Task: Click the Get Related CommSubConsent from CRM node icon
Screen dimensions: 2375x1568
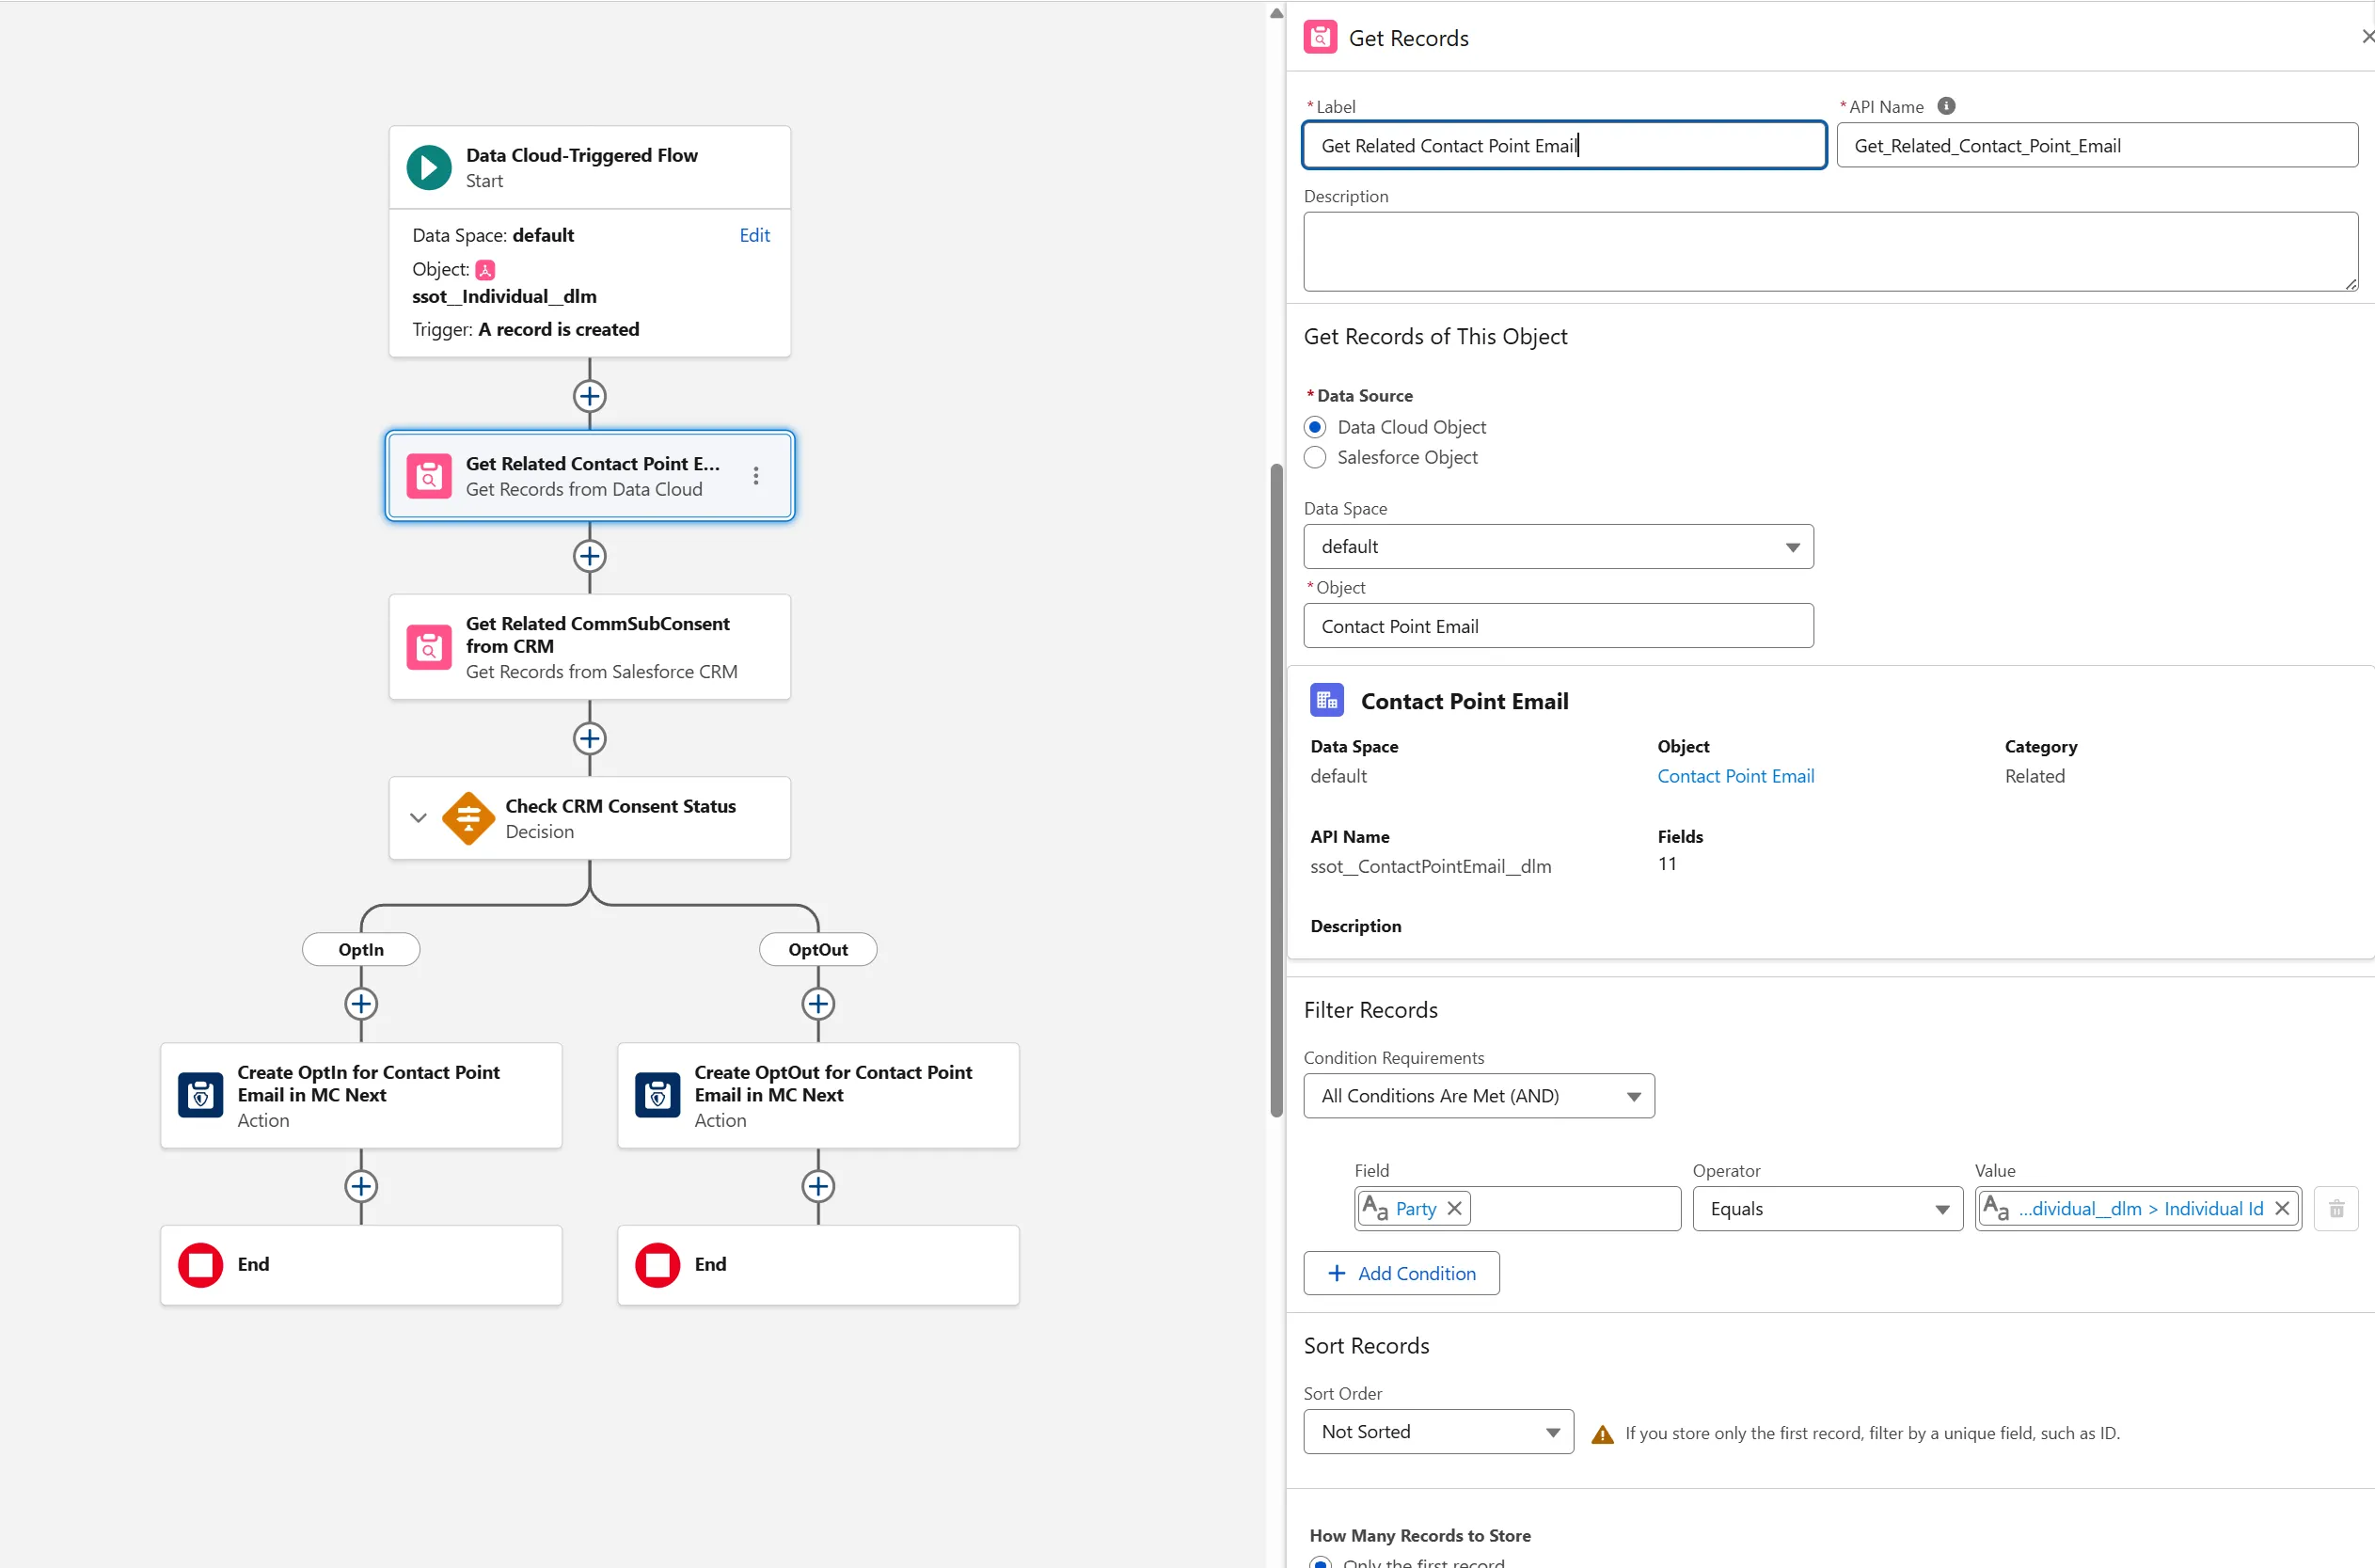Action: point(429,647)
